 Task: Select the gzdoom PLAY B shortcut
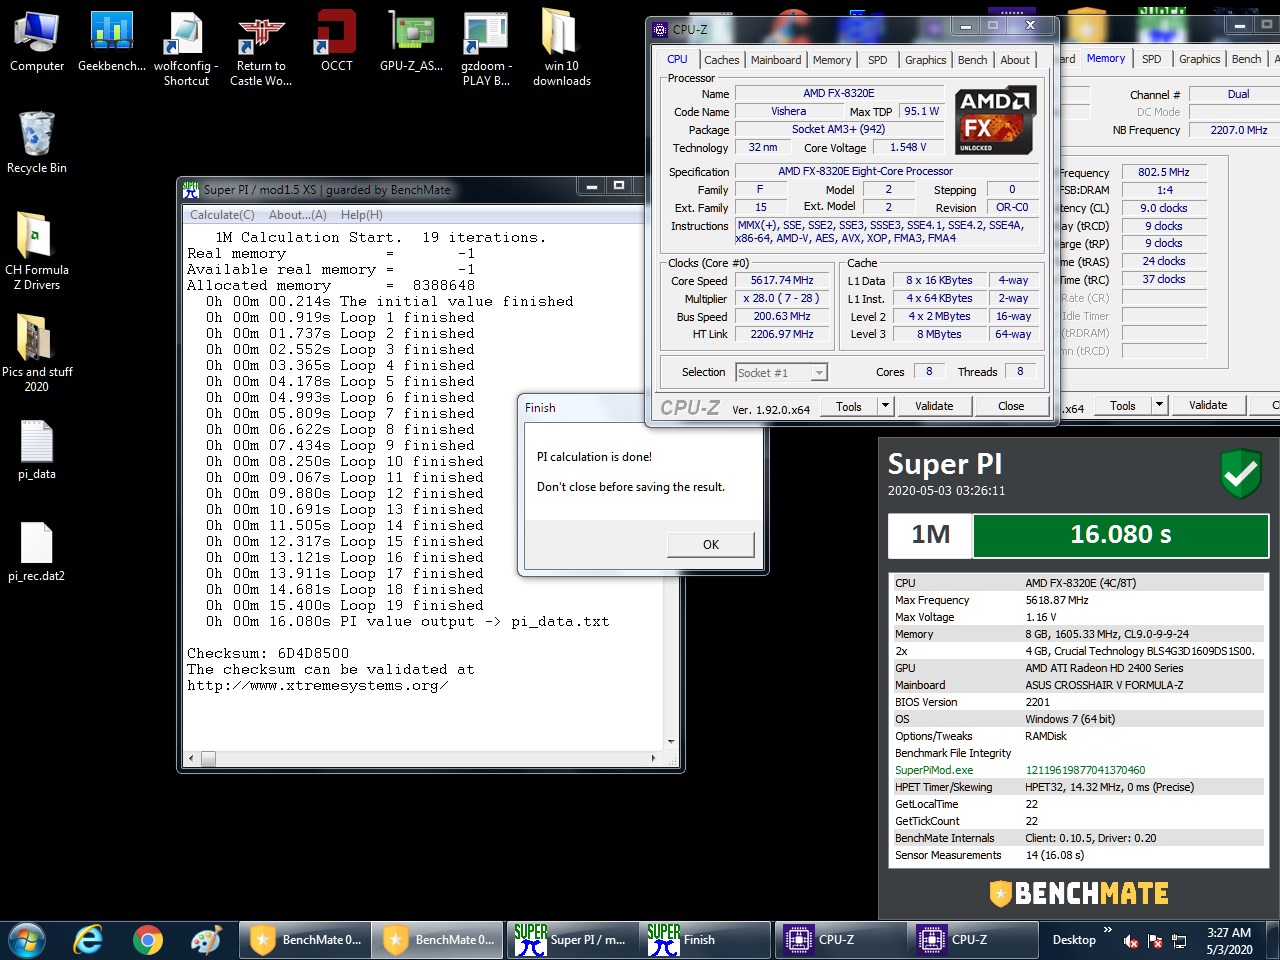[x=486, y=48]
